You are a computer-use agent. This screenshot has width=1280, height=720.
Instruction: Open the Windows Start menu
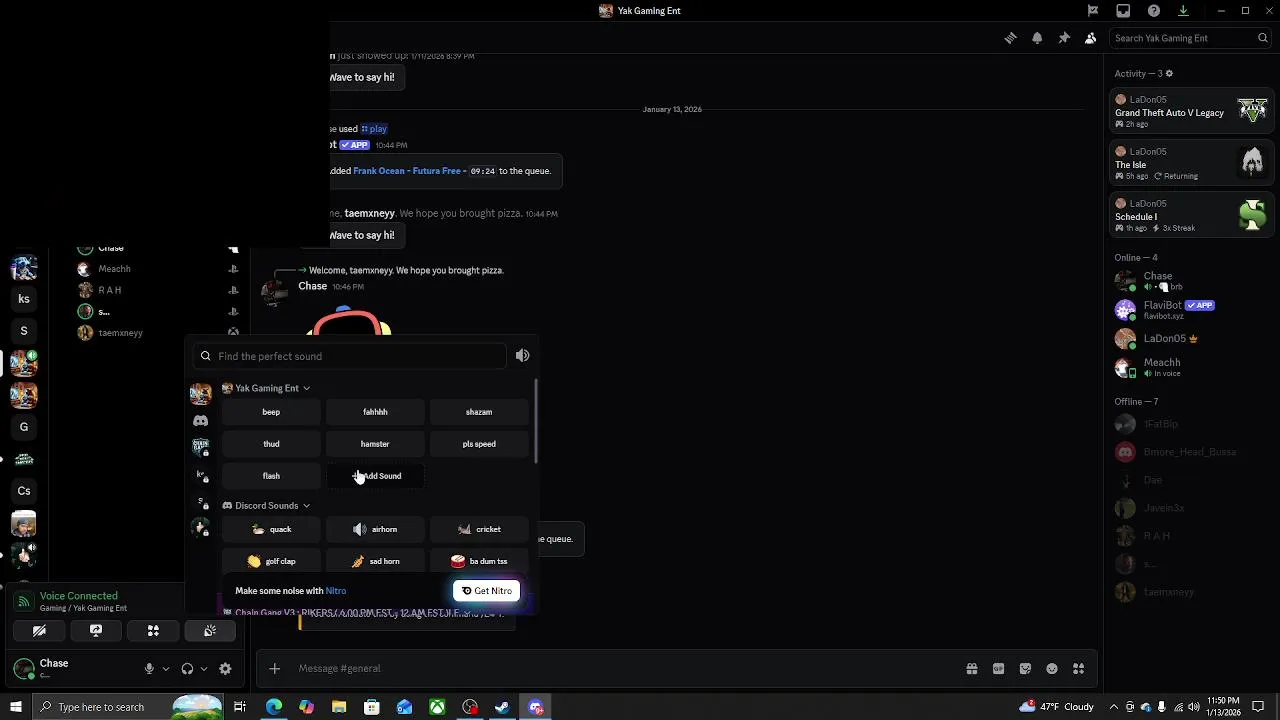[x=16, y=707]
